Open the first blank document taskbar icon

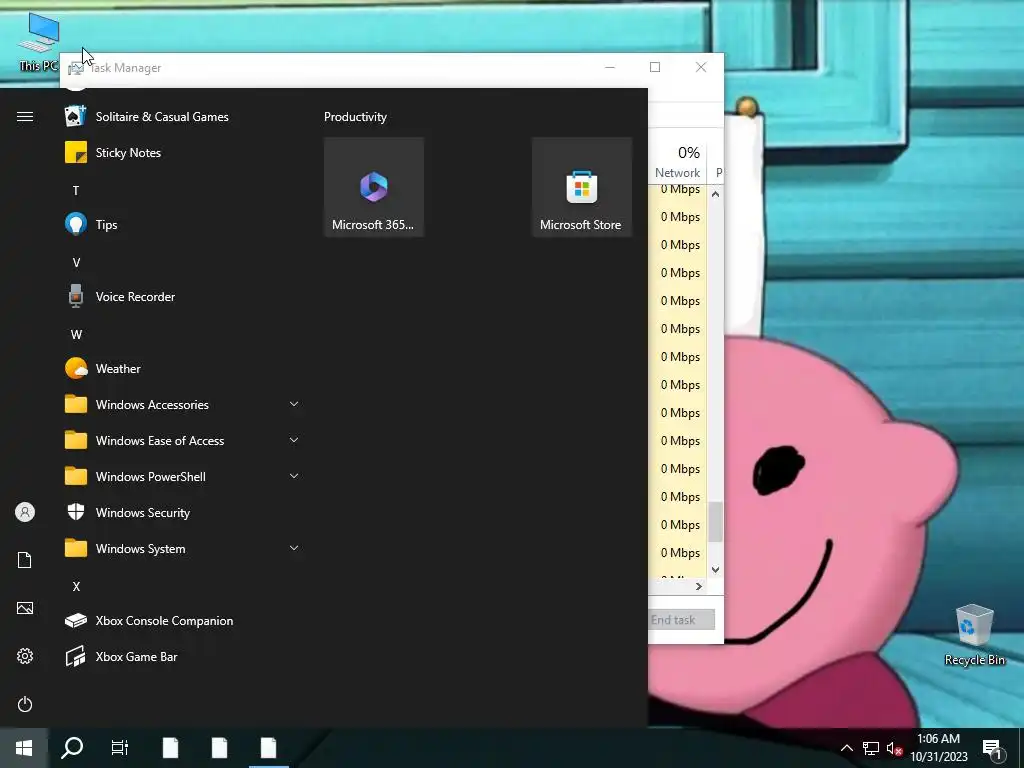(170, 748)
